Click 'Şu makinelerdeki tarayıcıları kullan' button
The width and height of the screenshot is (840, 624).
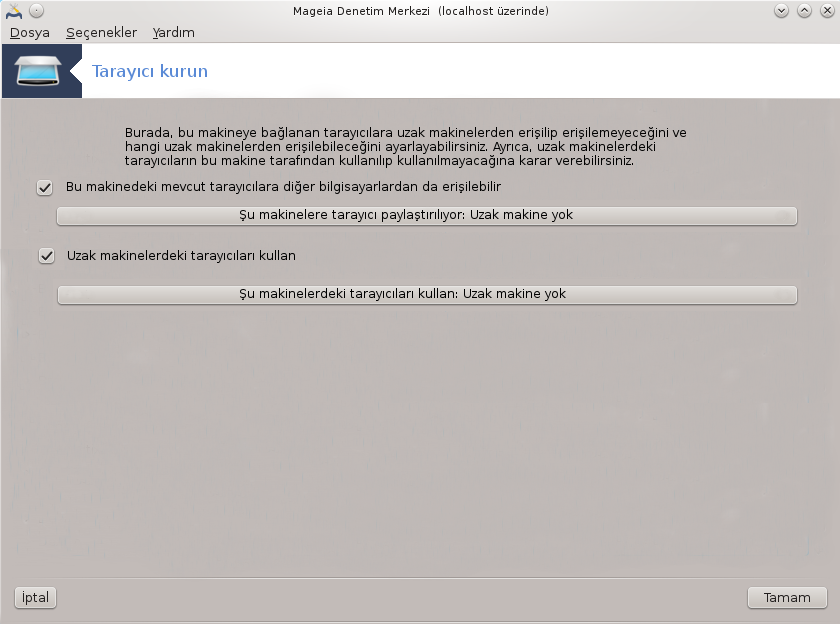pyautogui.click(x=427, y=295)
